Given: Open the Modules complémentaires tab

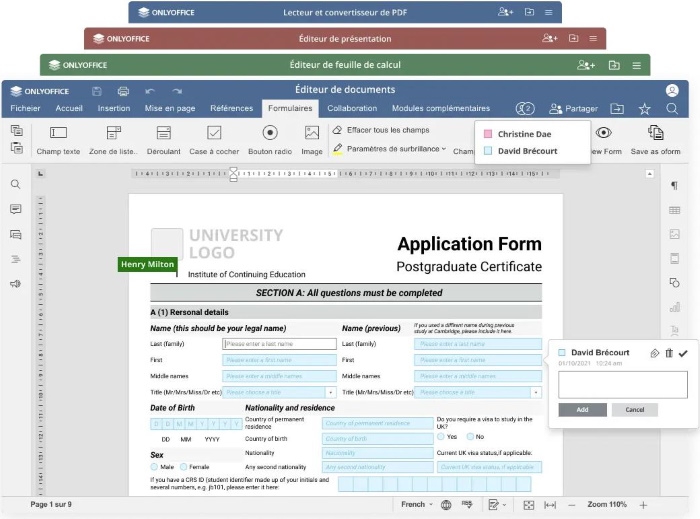Looking at the screenshot, I should (441, 108).
